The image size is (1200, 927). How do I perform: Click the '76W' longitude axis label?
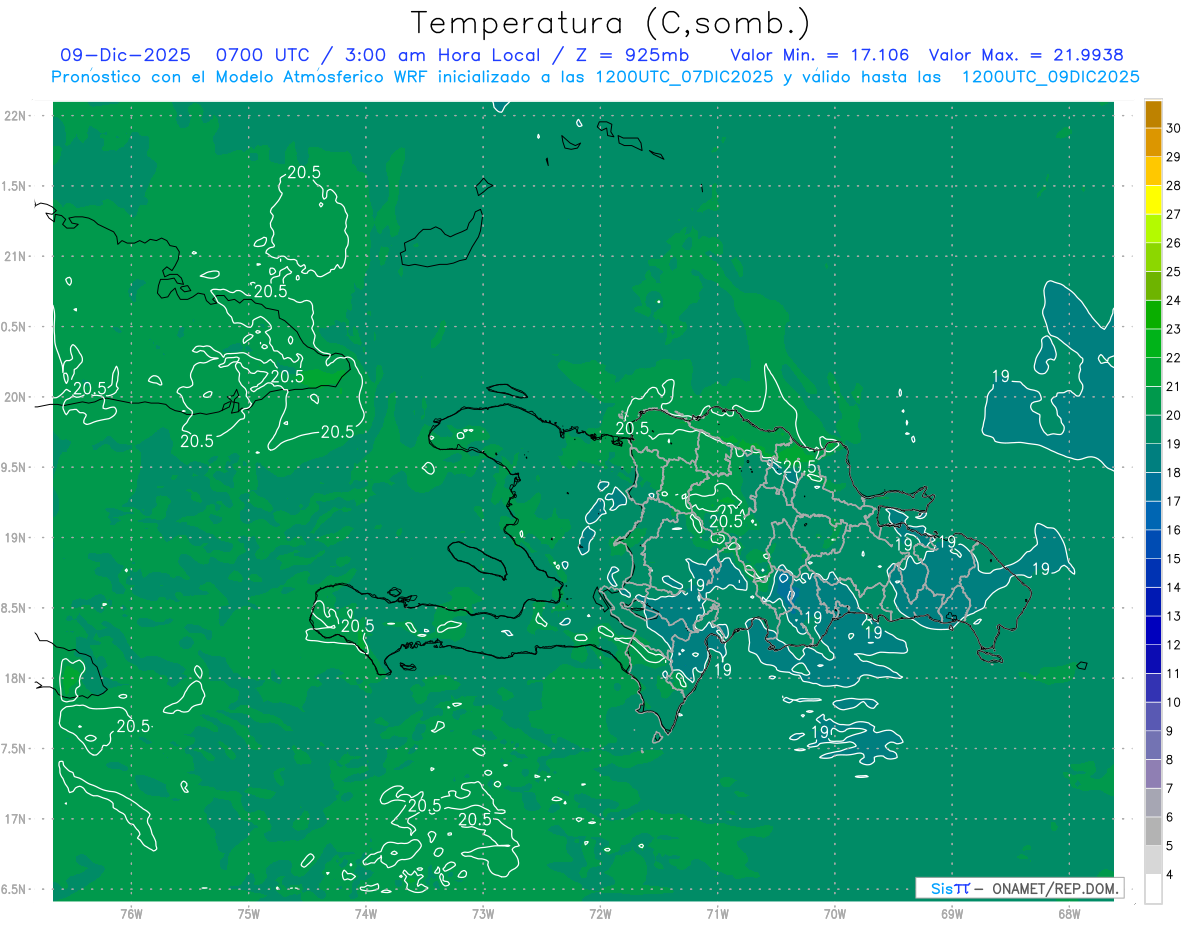[131, 914]
